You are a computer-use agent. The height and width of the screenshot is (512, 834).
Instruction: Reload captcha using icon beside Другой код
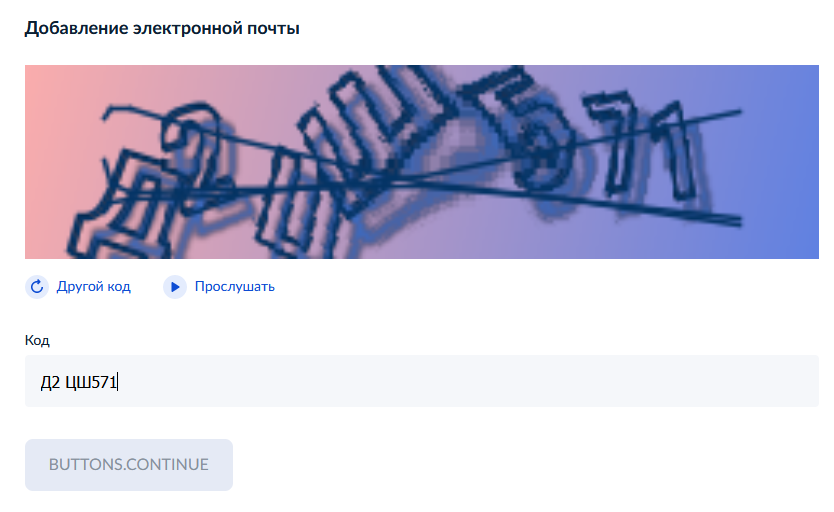coord(37,287)
